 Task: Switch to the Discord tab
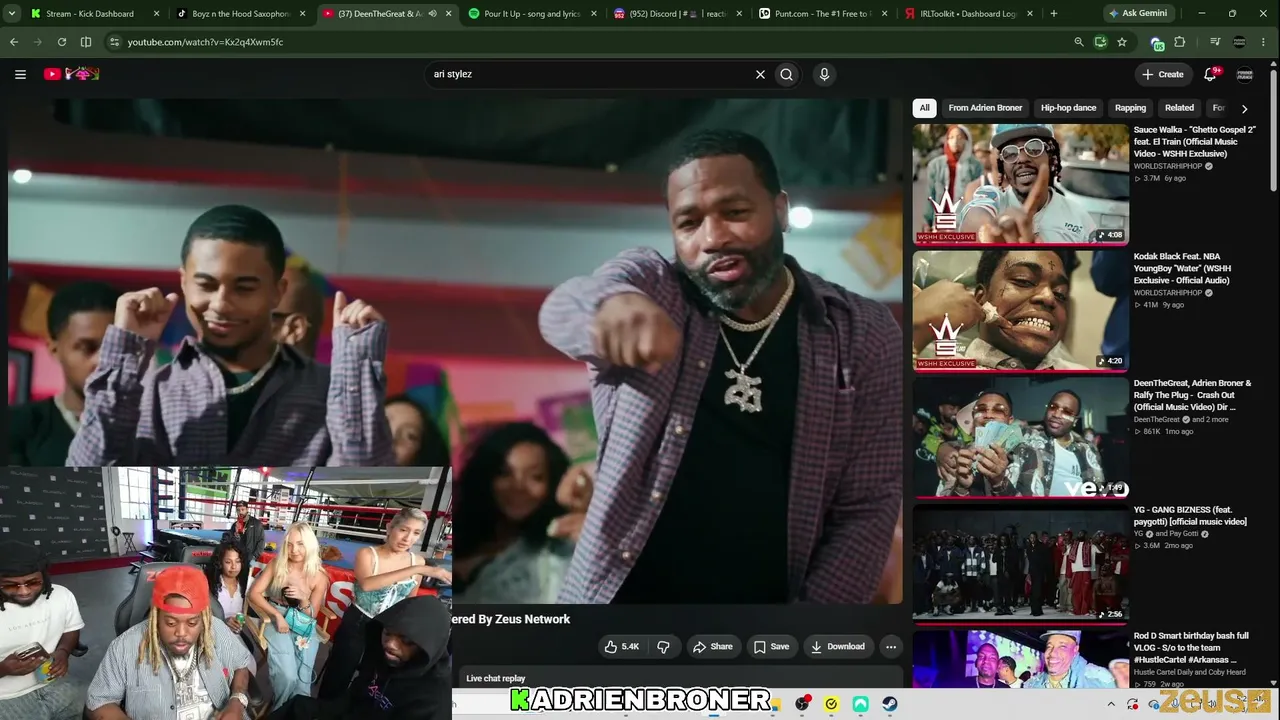[677, 14]
